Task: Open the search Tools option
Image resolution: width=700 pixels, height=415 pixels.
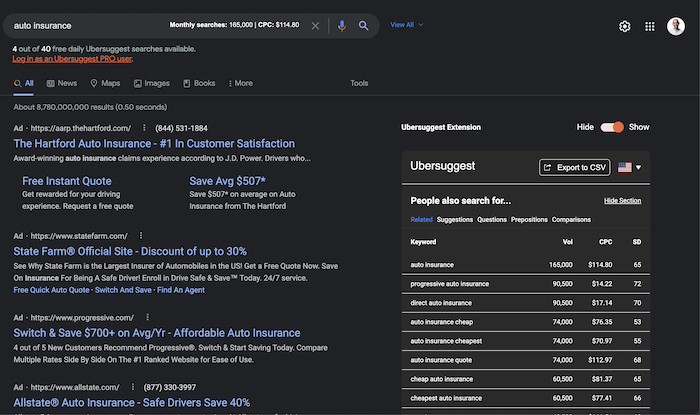Action: [x=359, y=83]
